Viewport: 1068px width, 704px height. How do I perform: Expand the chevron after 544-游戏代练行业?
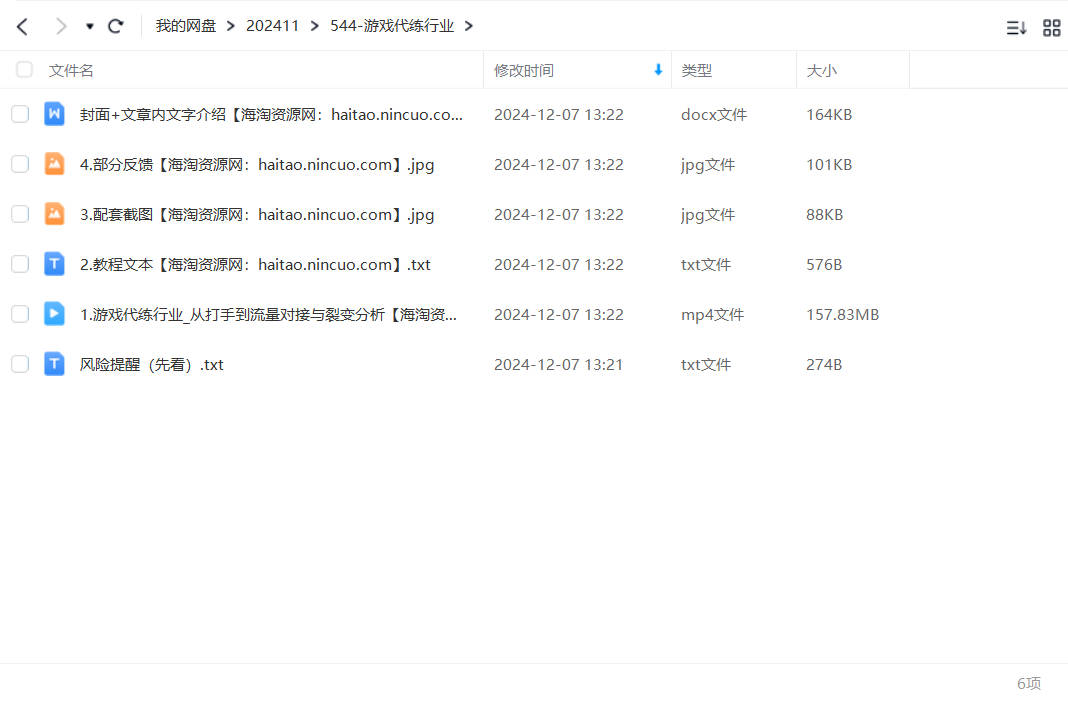pos(469,26)
